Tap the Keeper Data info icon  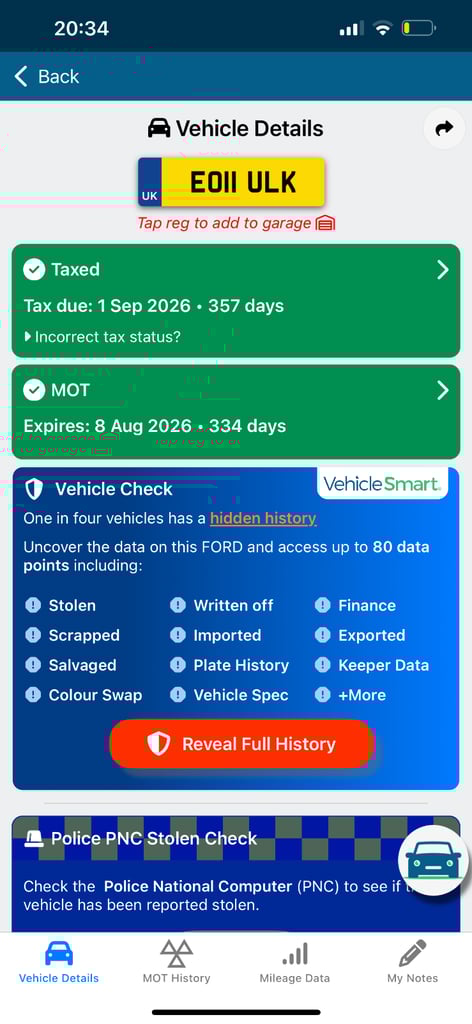(x=323, y=665)
